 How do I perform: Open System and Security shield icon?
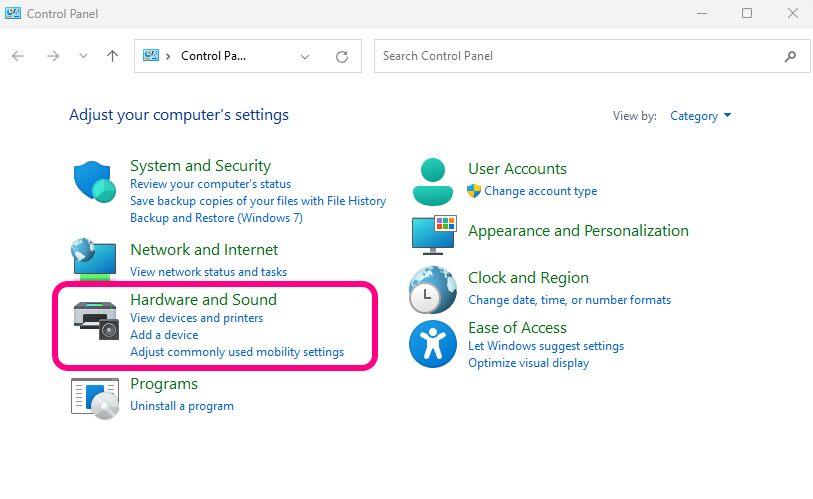coord(94,182)
